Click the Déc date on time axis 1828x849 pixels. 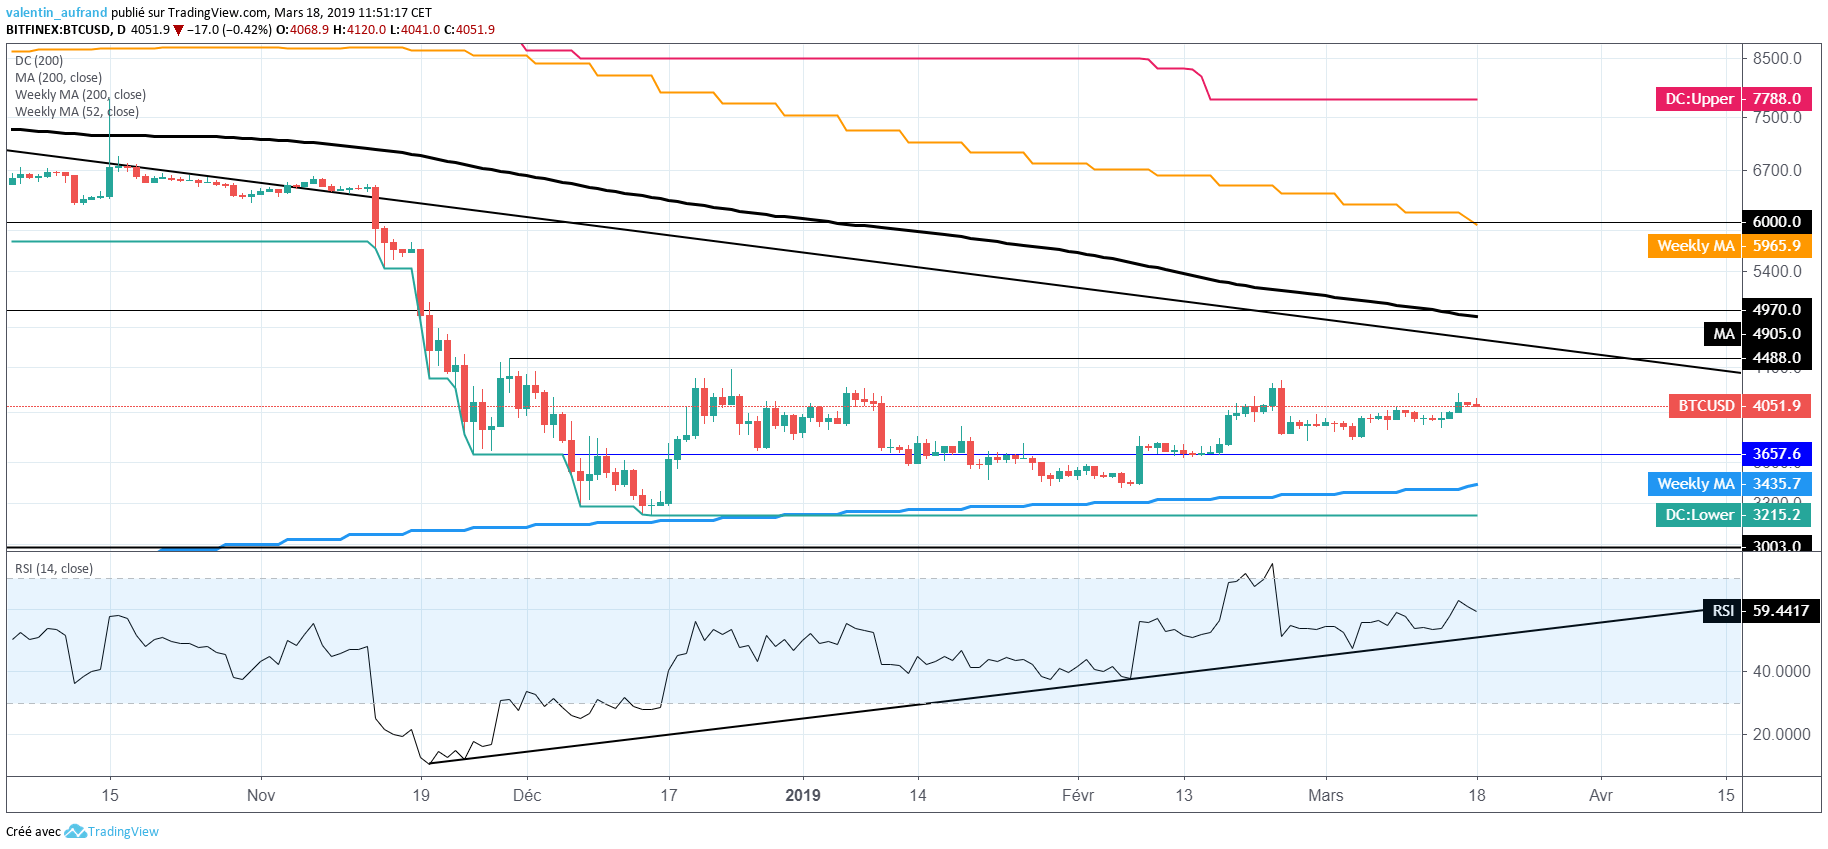point(527,796)
